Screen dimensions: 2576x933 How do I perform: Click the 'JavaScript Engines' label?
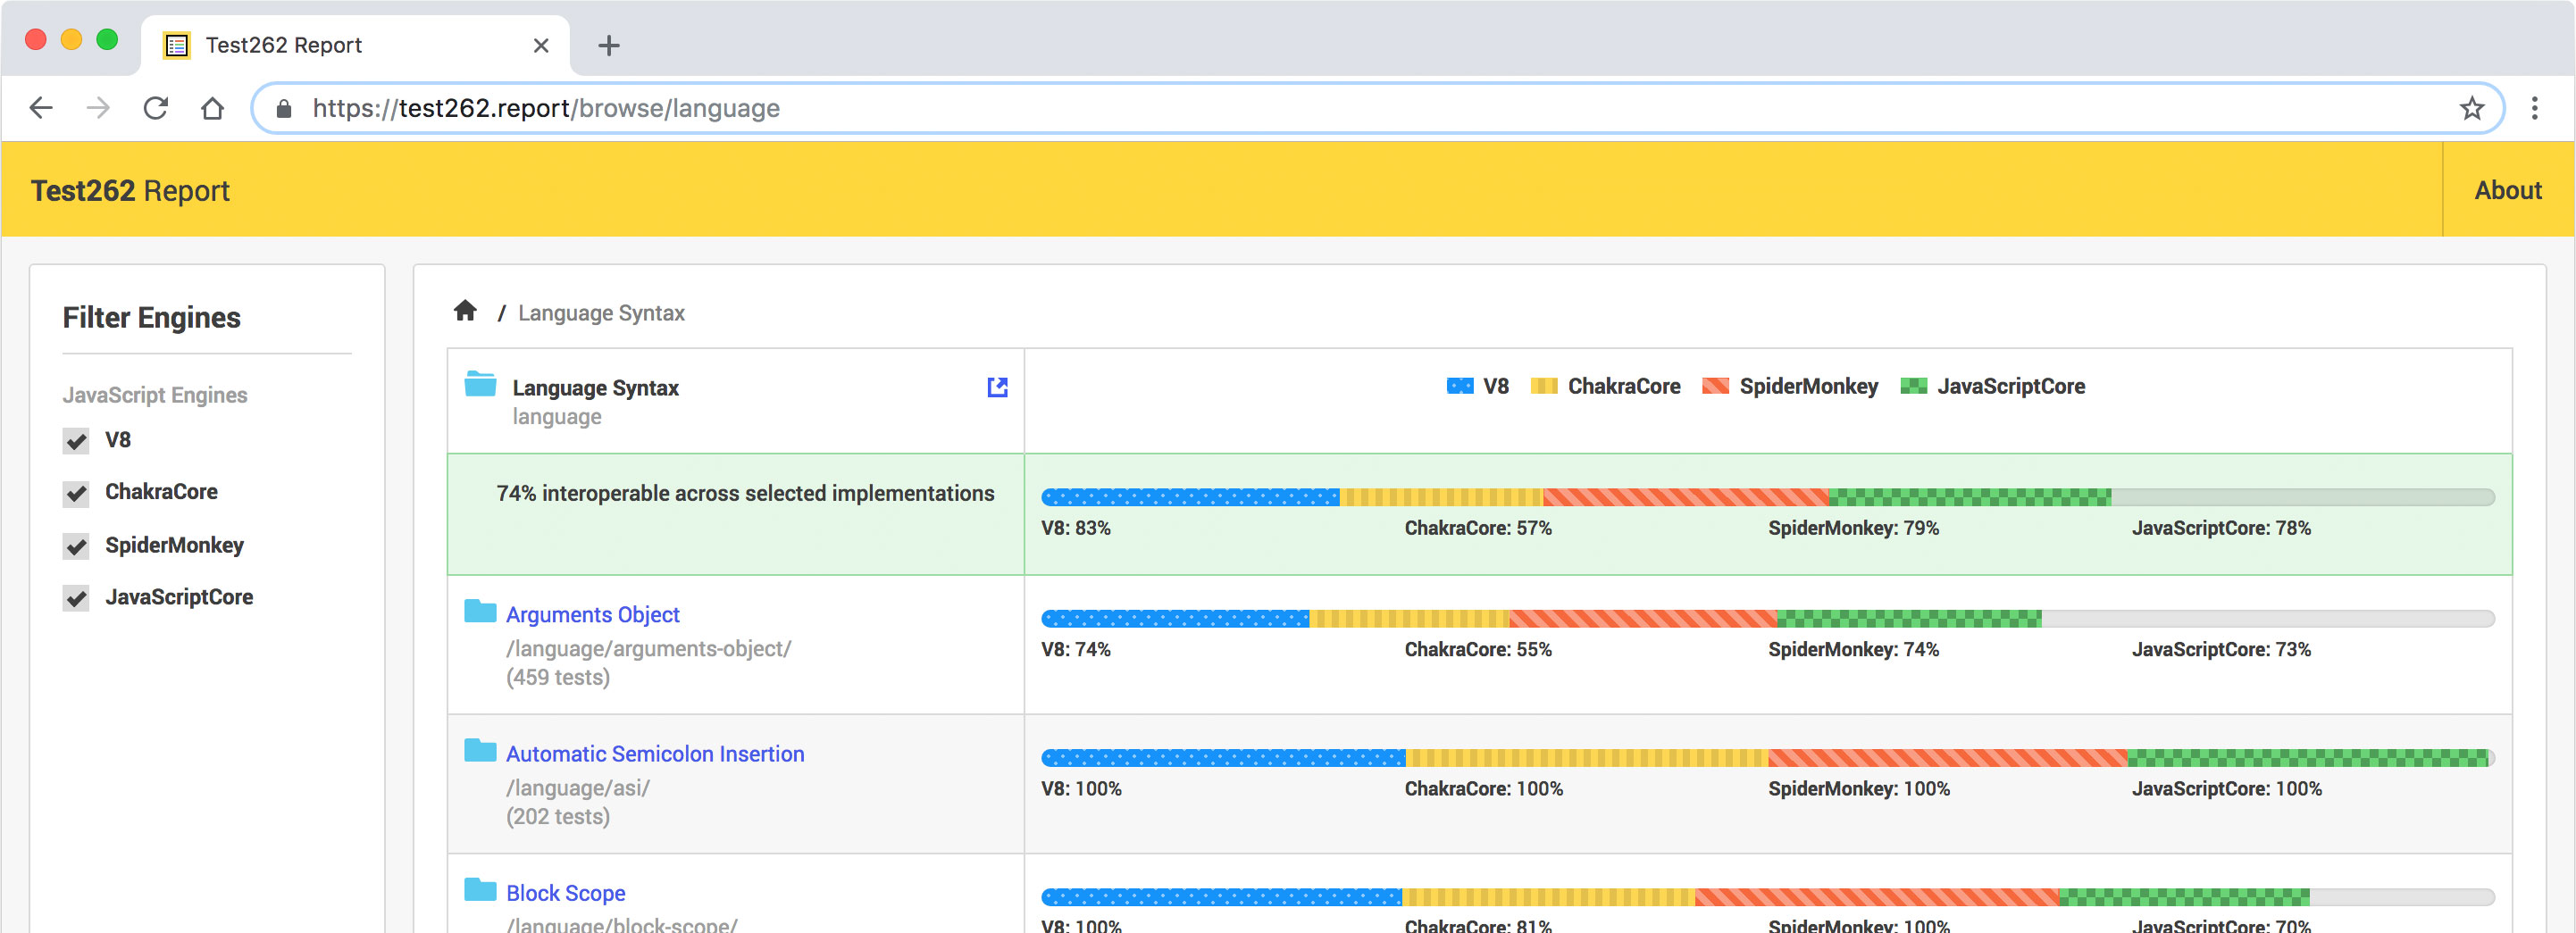[x=155, y=395]
